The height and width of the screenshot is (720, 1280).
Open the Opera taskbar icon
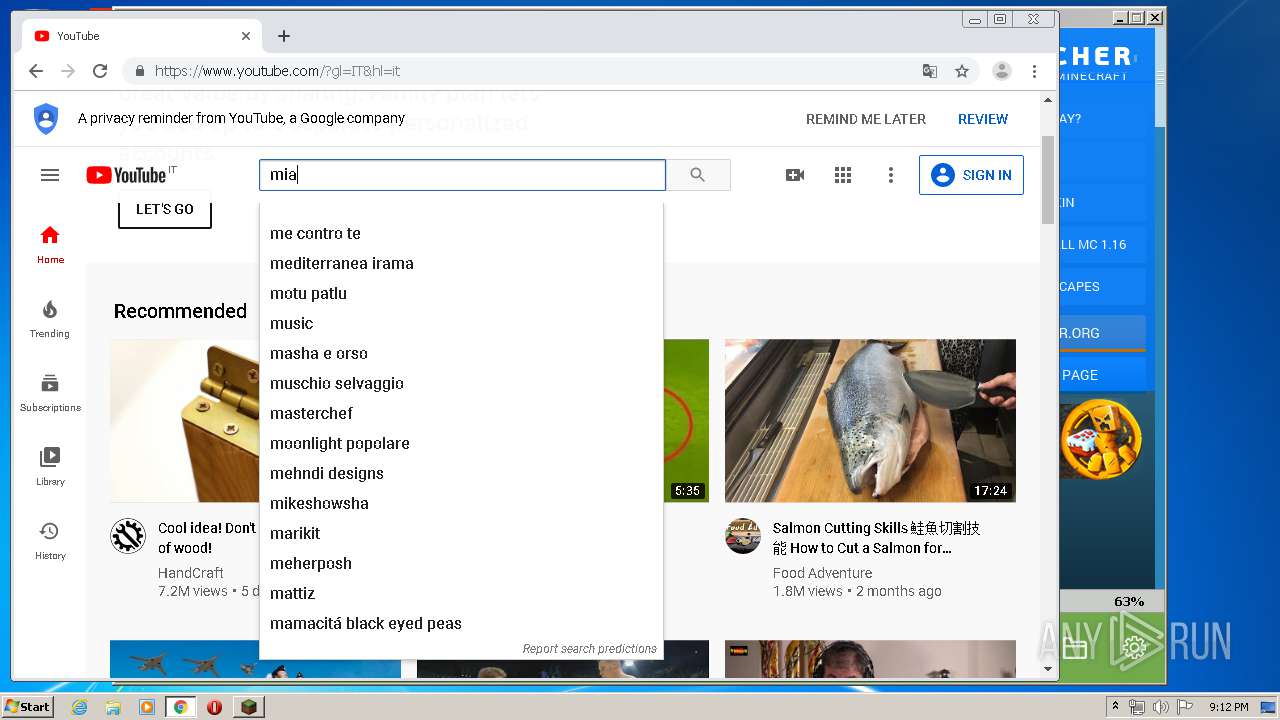coord(214,707)
